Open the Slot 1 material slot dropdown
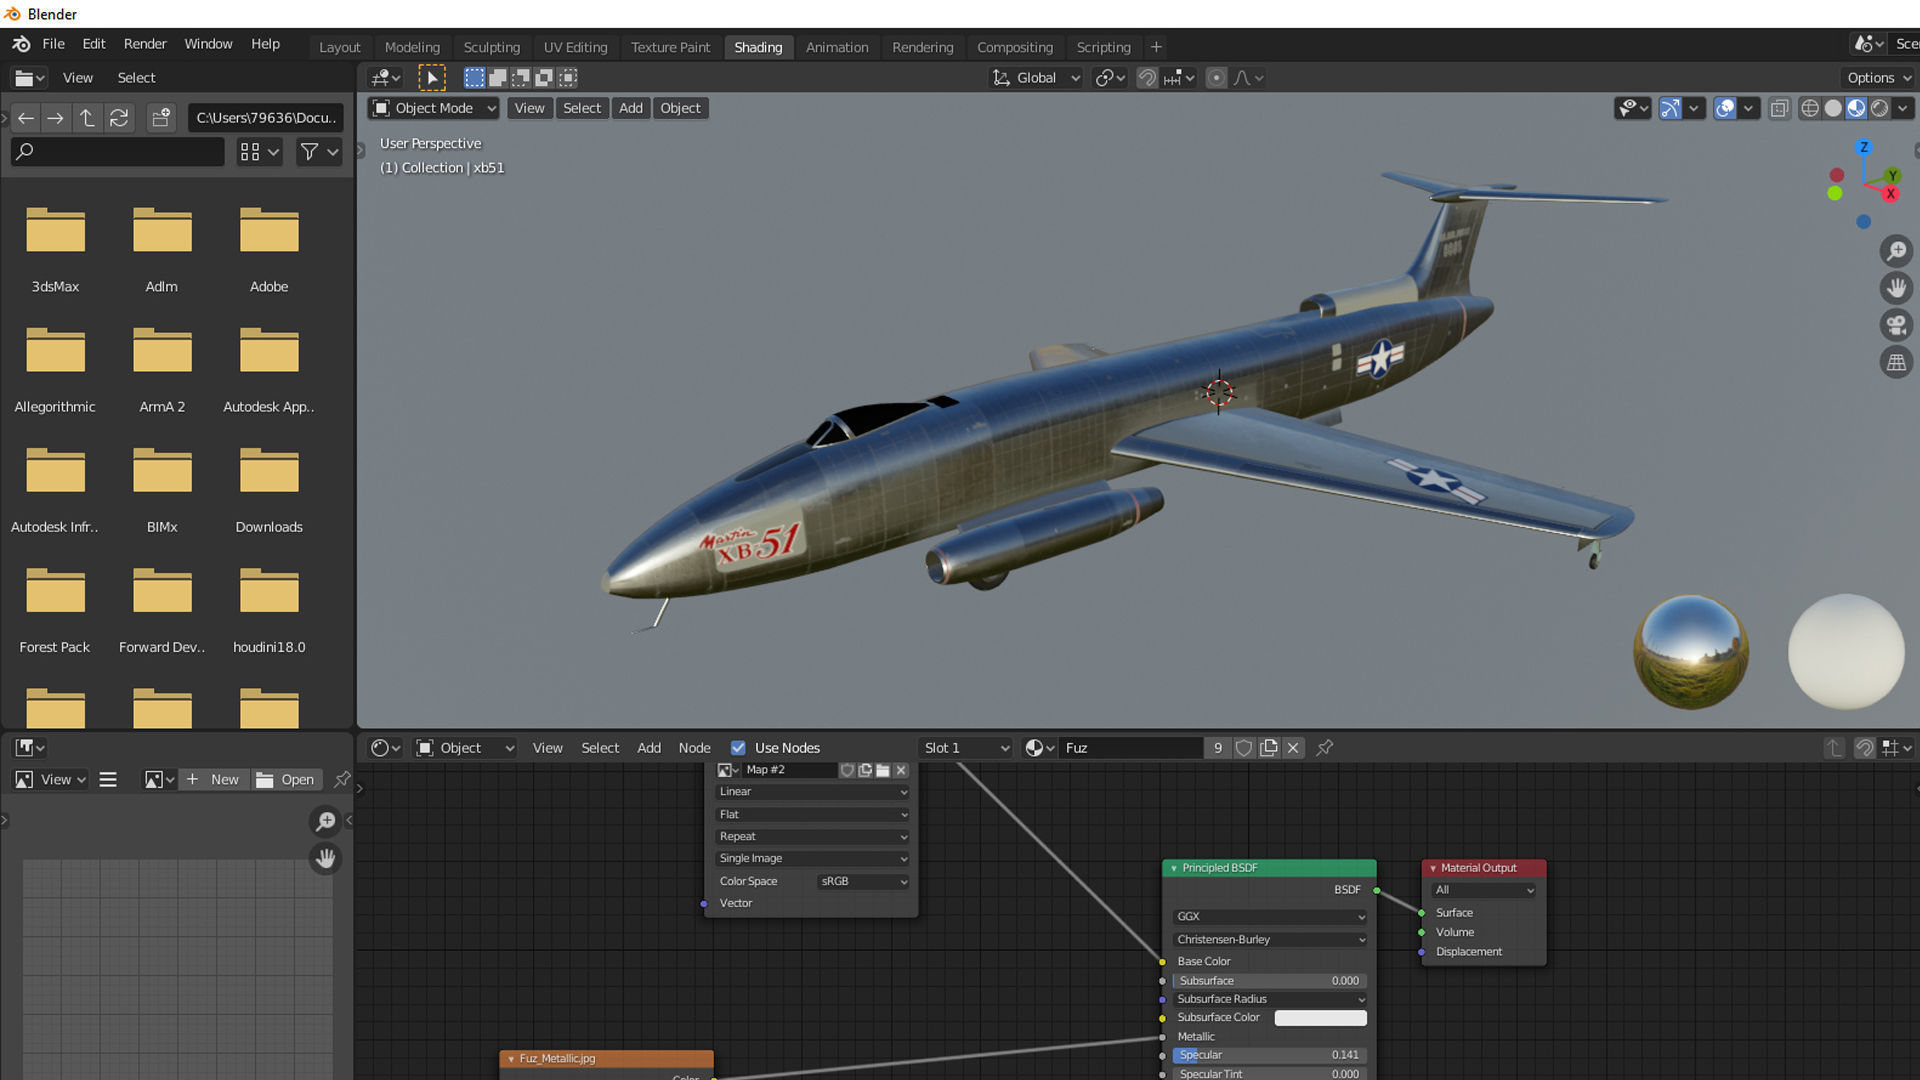 click(x=966, y=748)
